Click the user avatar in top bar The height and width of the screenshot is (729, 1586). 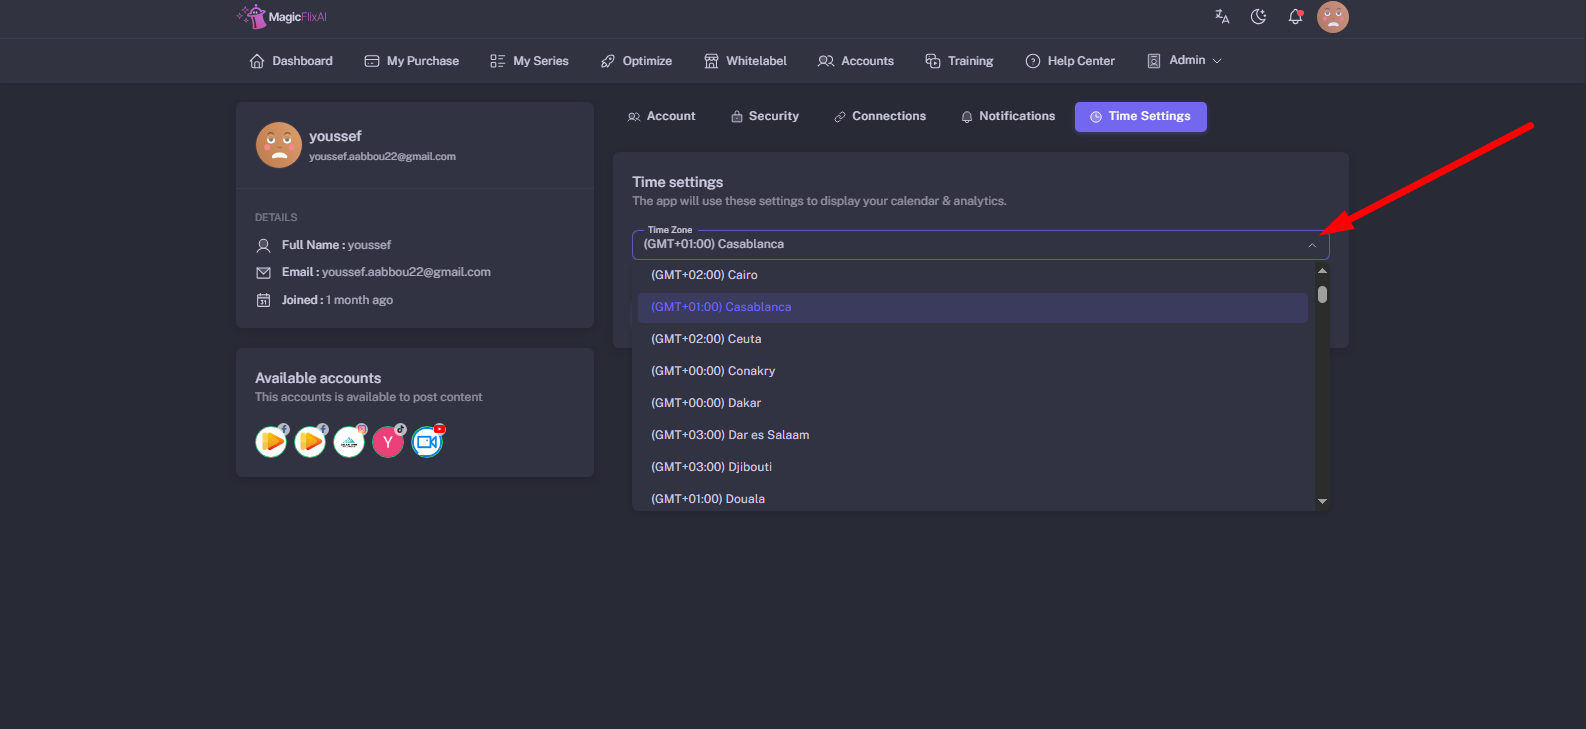pos(1332,17)
